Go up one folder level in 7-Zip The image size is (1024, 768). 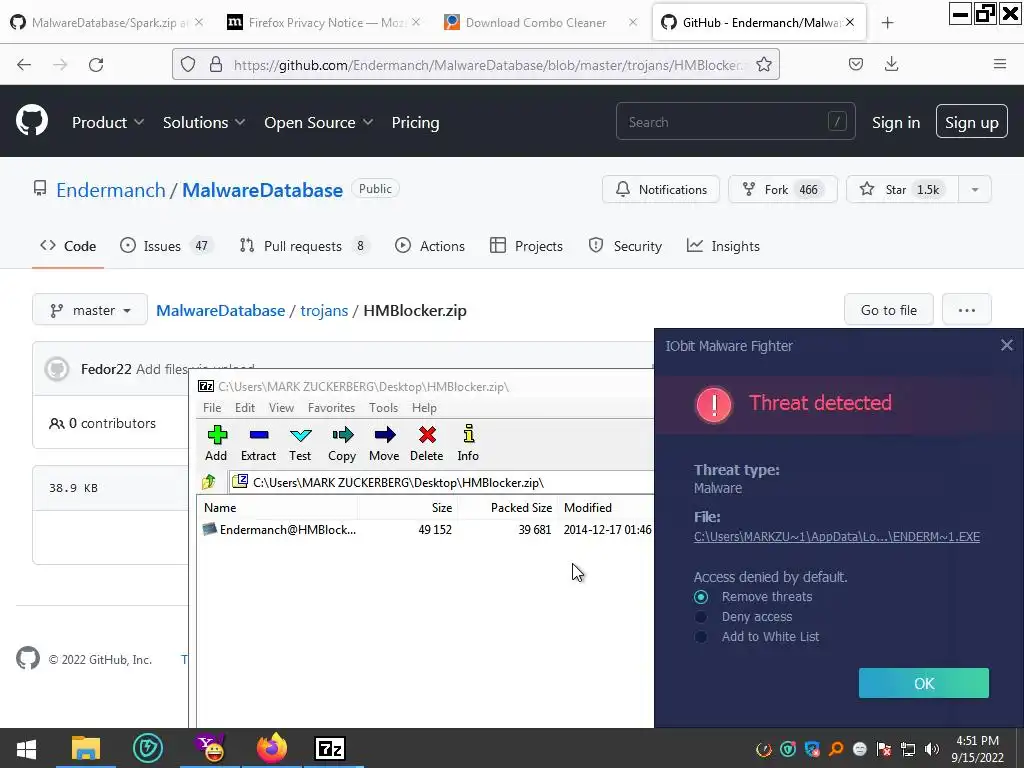click(x=209, y=483)
